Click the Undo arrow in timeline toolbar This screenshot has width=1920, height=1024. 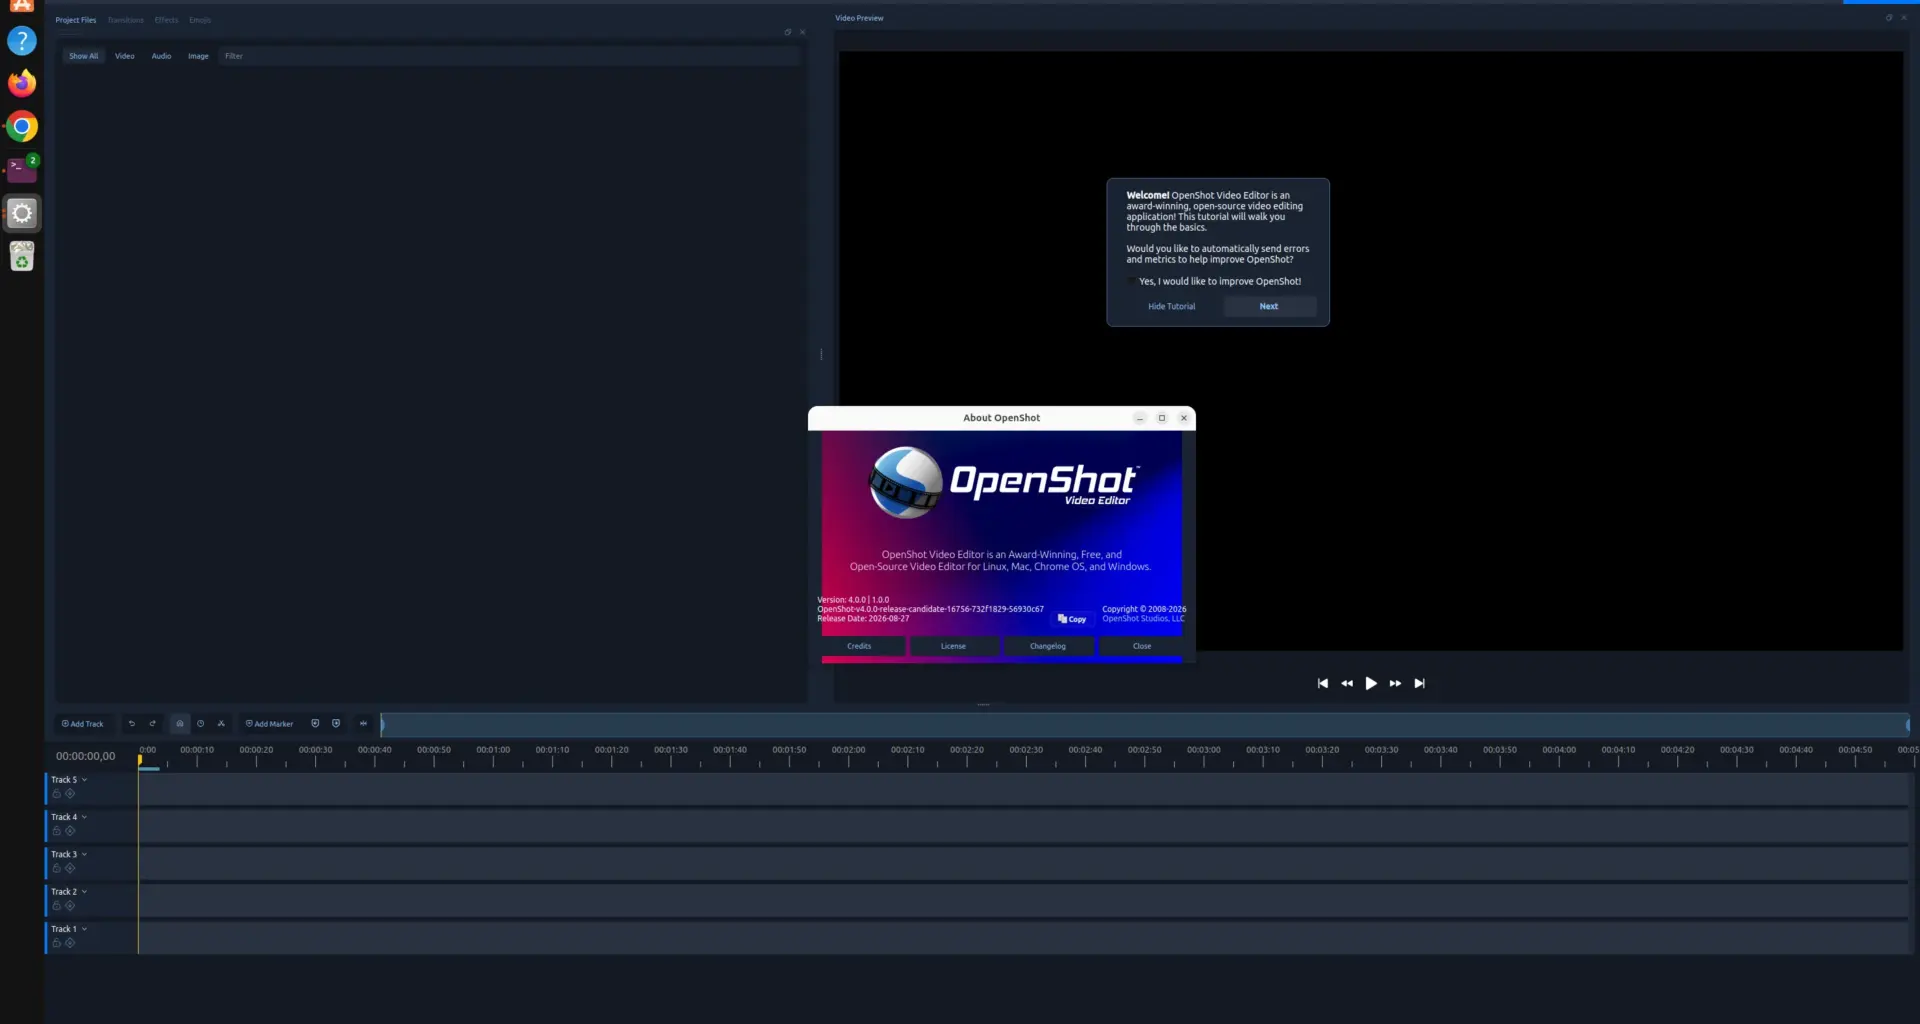coord(131,723)
